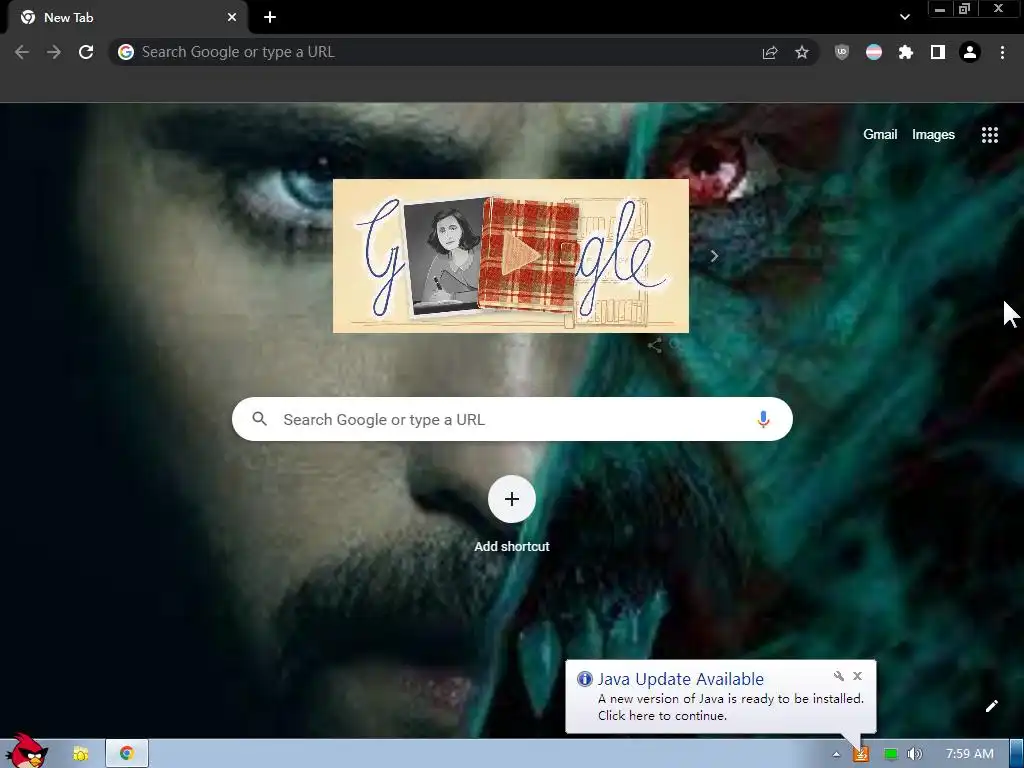
Task: Open the Google apps grid
Action: (x=989, y=135)
